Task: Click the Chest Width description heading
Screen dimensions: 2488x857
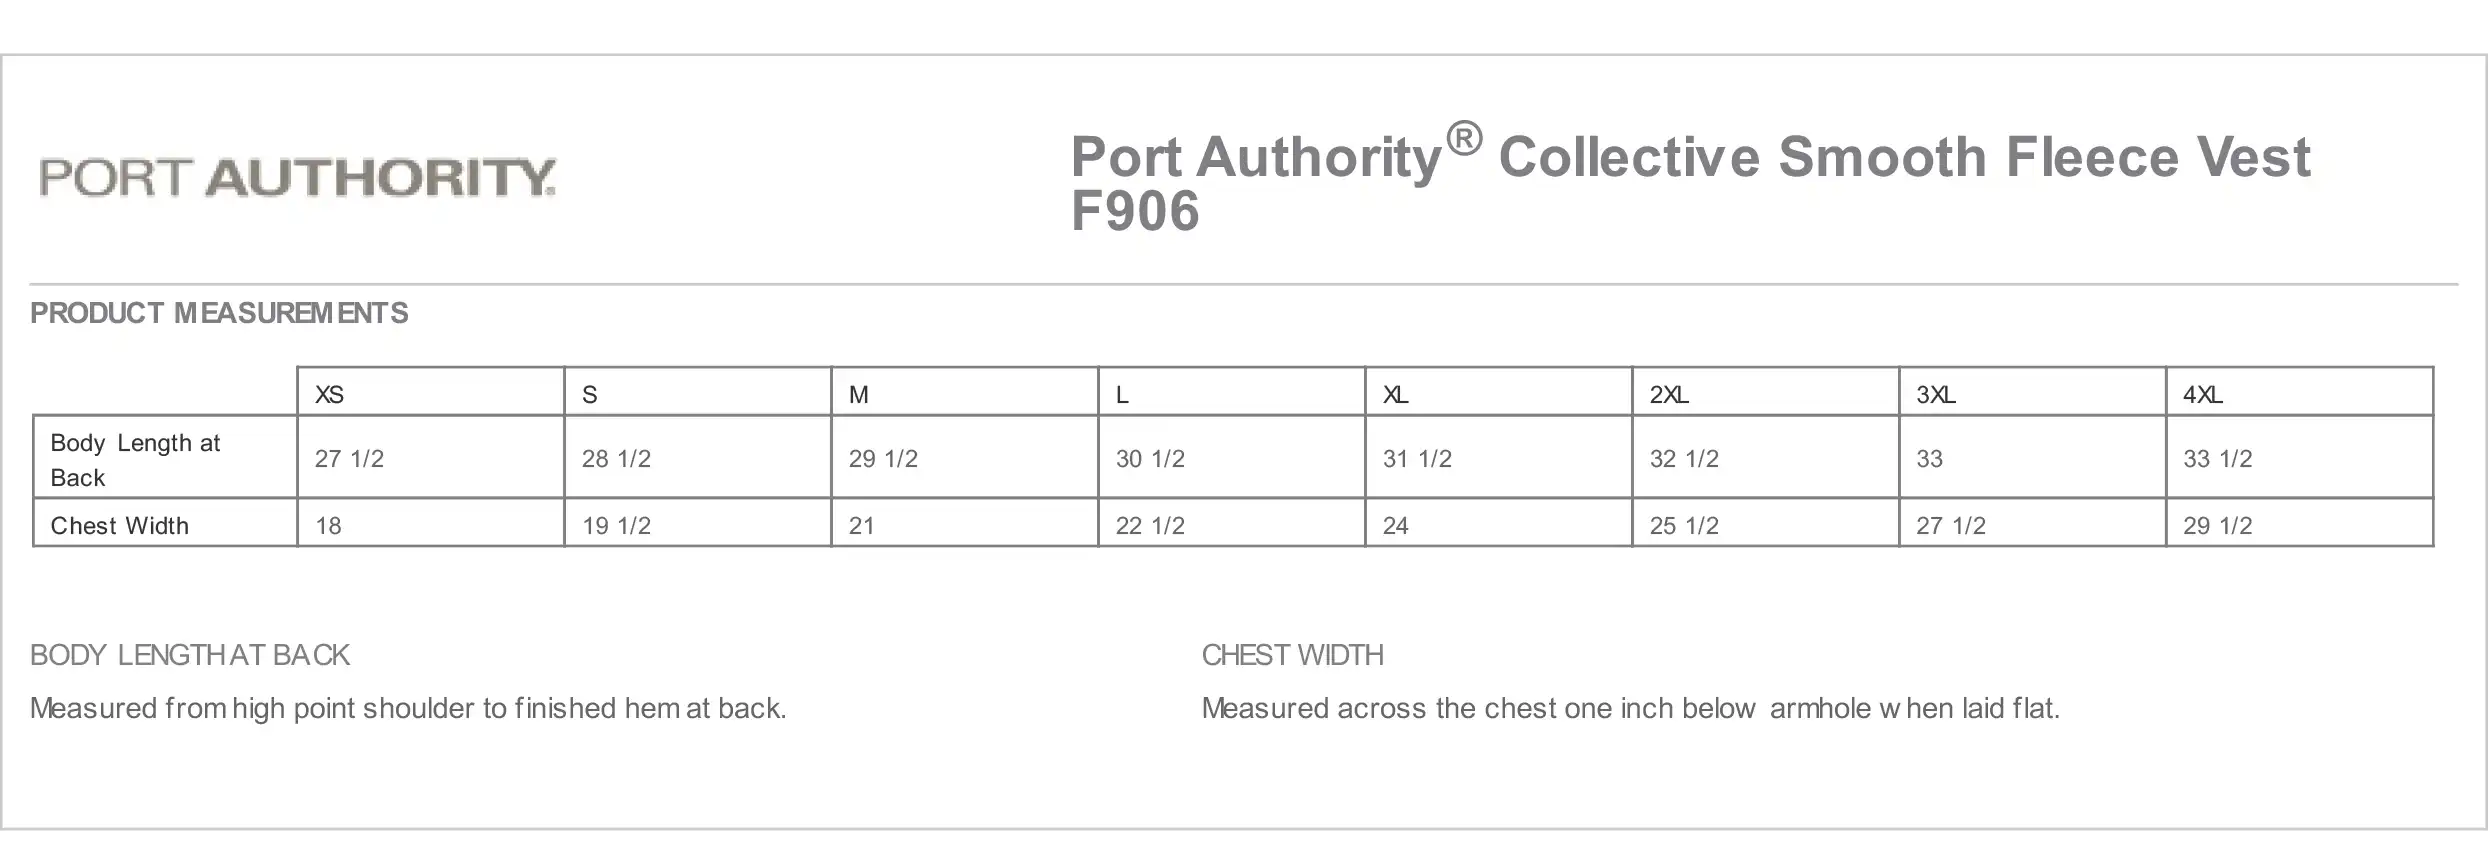Action: (x=1293, y=655)
